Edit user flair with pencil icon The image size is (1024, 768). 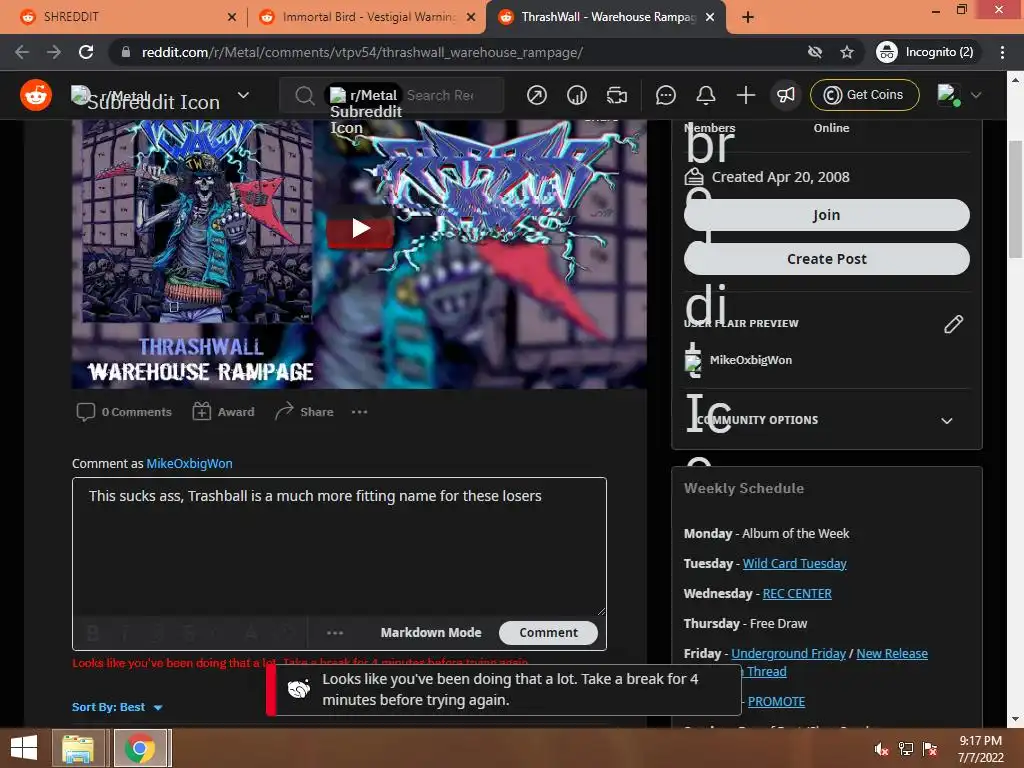953,324
